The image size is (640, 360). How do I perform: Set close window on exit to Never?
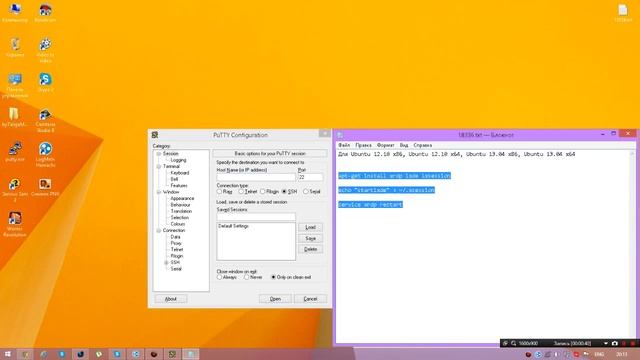(x=247, y=277)
